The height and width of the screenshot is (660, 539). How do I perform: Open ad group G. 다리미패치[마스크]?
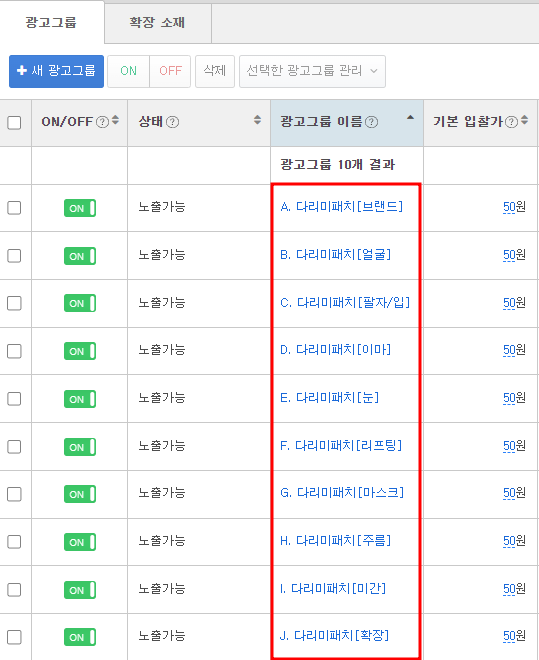pos(342,493)
